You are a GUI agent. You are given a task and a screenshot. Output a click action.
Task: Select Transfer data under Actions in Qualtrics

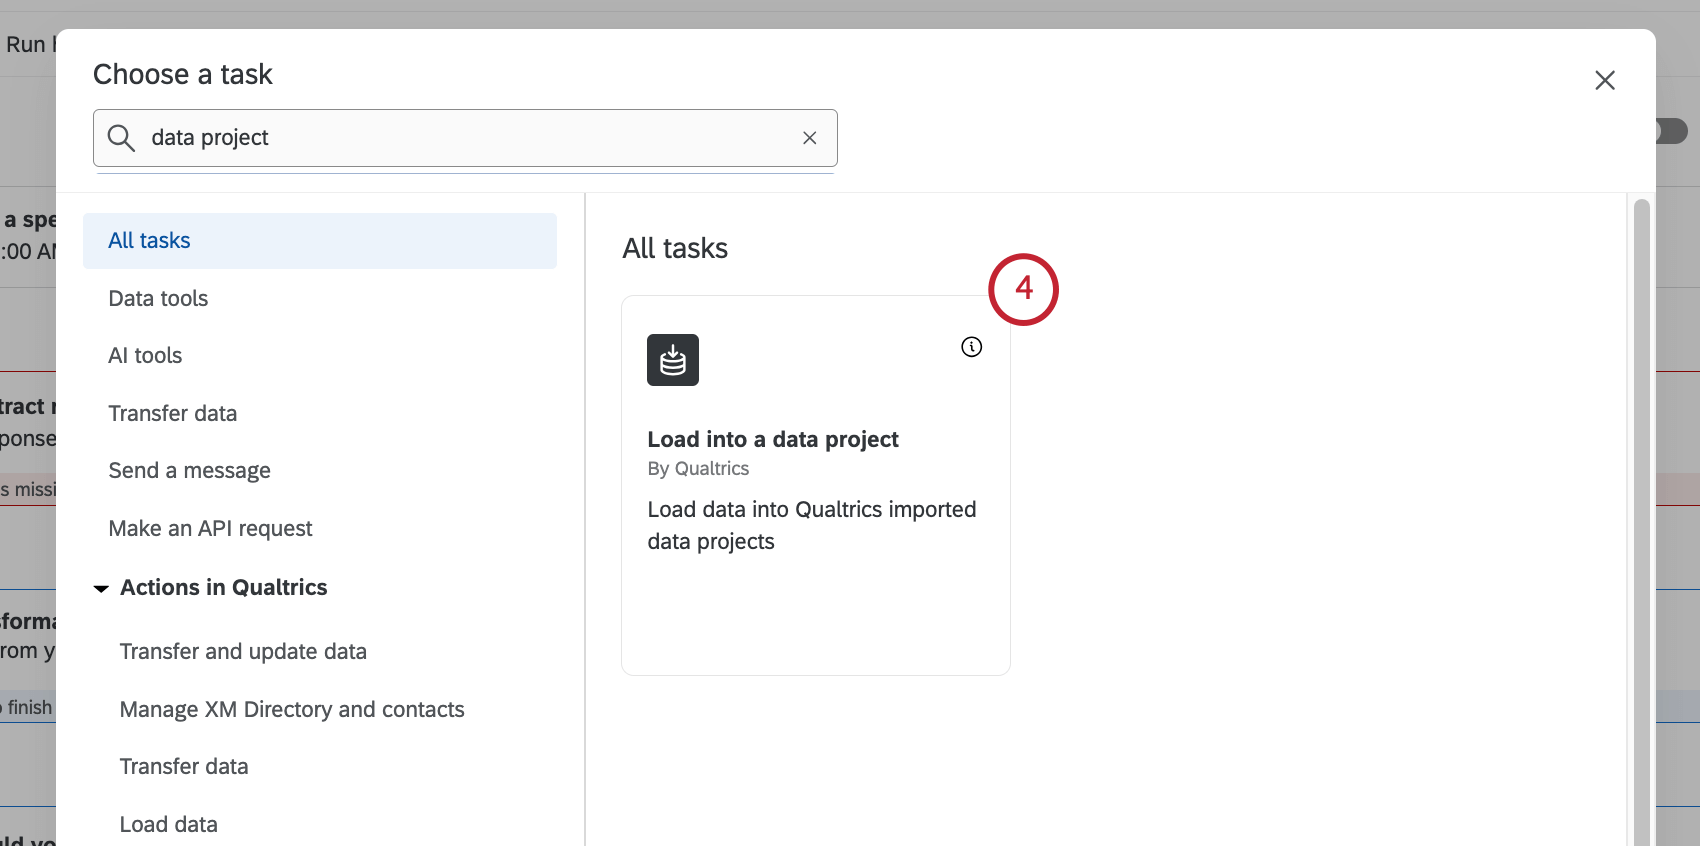(x=184, y=767)
